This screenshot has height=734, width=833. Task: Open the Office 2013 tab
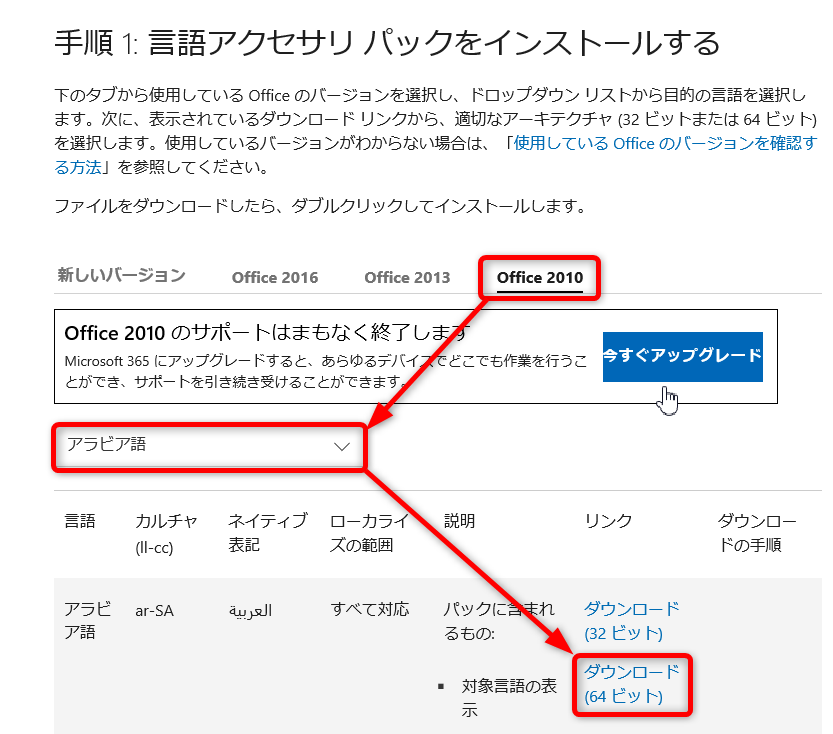tap(407, 278)
